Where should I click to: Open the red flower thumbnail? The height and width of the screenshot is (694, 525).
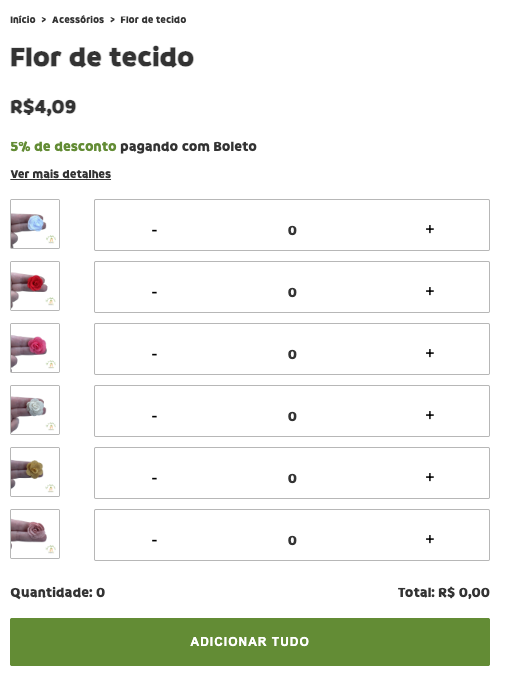(x=35, y=286)
